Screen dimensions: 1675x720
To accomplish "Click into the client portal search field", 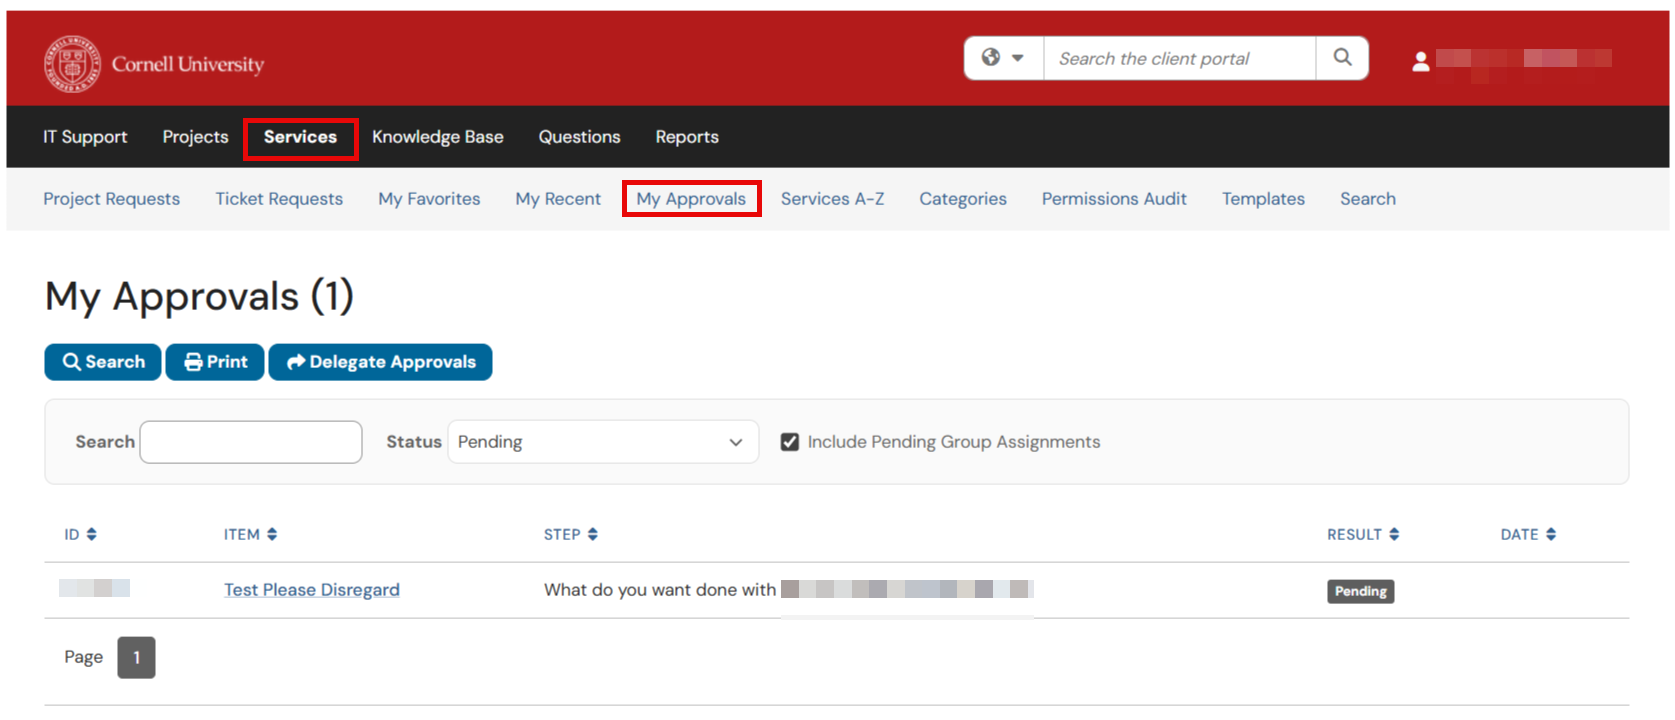I will point(1180,58).
